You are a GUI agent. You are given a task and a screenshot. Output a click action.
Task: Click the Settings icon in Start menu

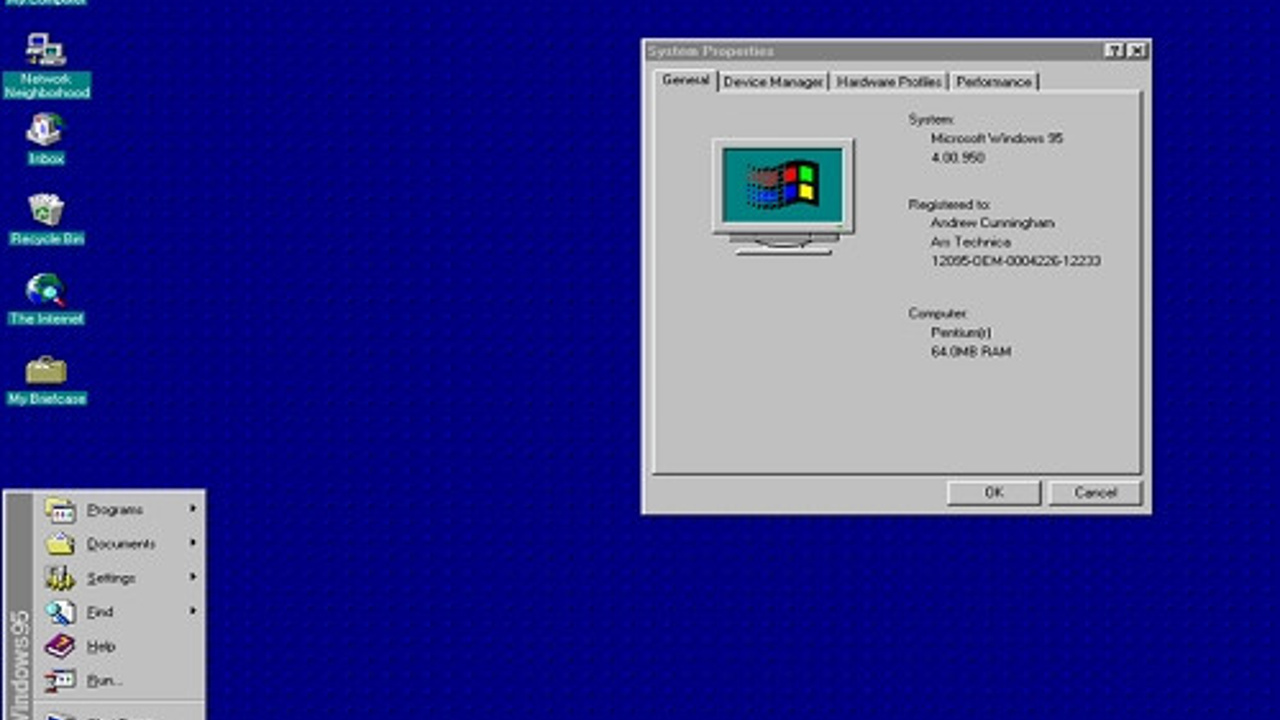(60, 578)
